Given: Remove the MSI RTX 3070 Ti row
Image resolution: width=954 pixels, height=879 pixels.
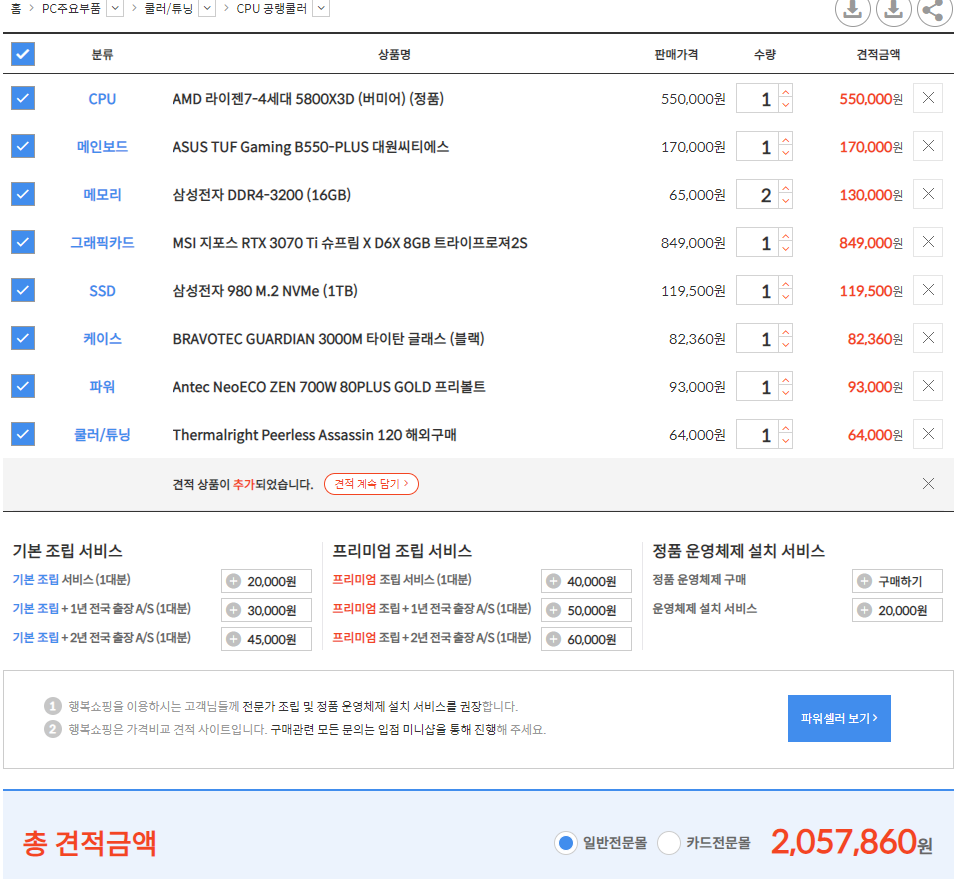Looking at the screenshot, I should coord(928,242).
